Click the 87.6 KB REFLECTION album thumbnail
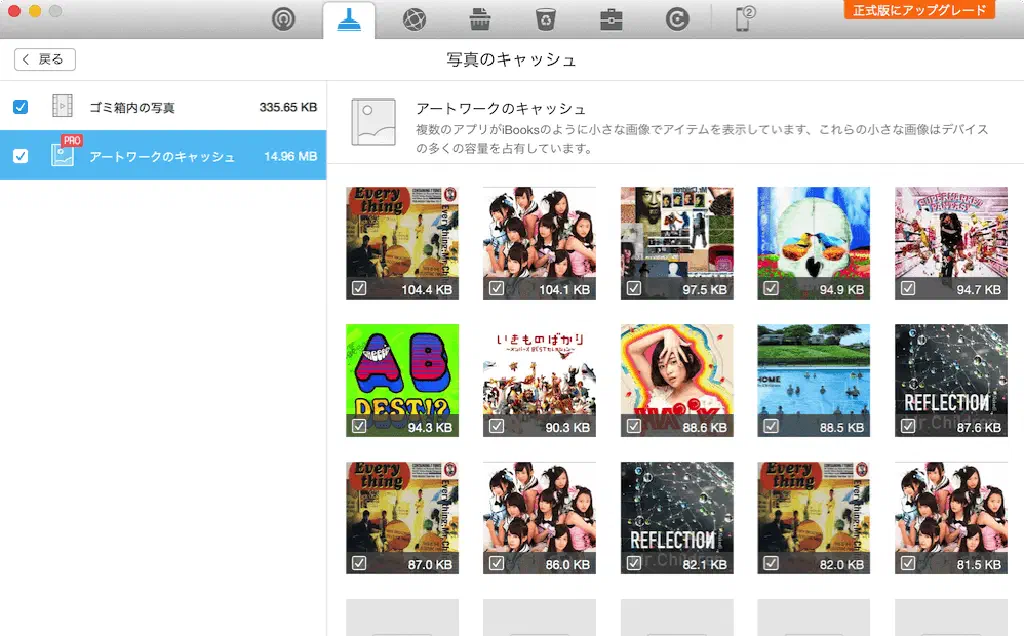This screenshot has height=636, width=1024. pos(951,371)
